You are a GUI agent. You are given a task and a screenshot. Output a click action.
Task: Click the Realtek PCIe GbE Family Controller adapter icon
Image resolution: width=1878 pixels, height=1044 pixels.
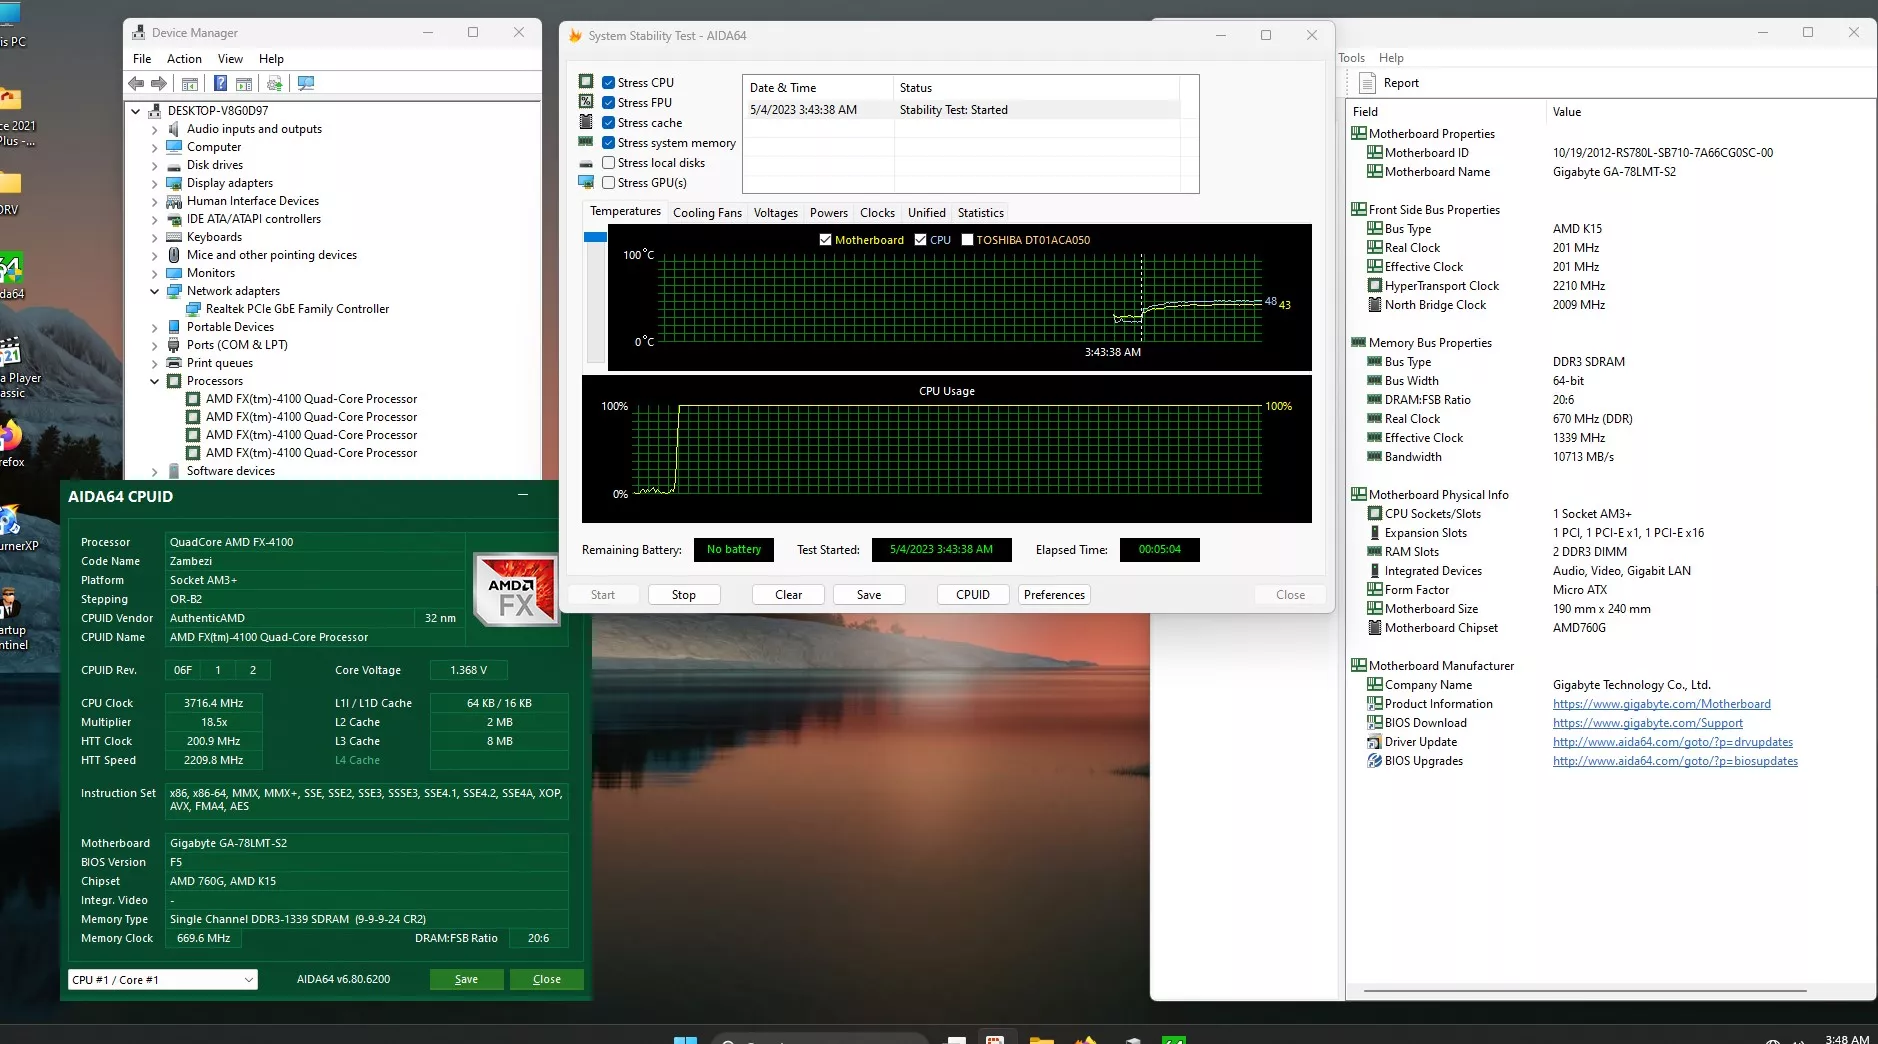click(193, 309)
